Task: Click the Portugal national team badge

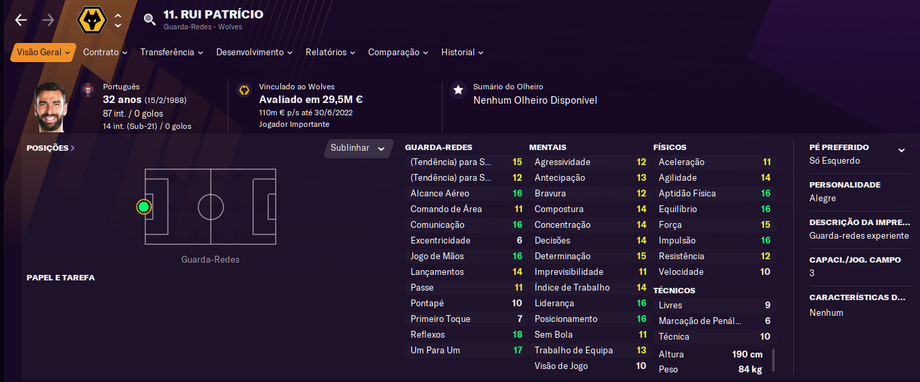Action: (x=88, y=90)
